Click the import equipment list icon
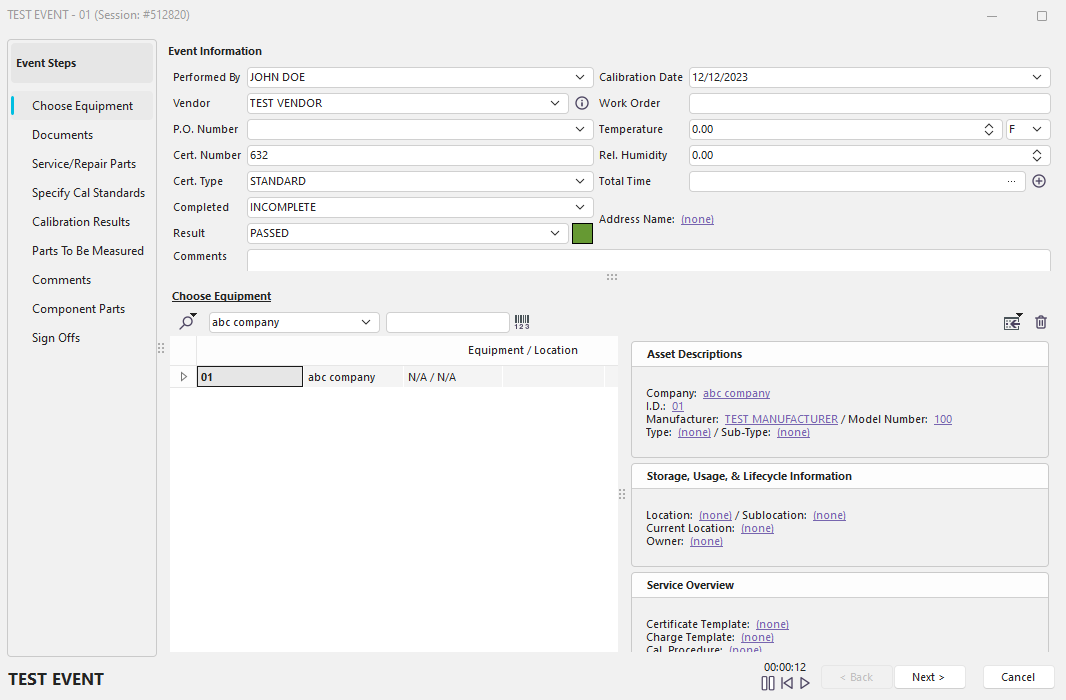 [x=1012, y=322]
